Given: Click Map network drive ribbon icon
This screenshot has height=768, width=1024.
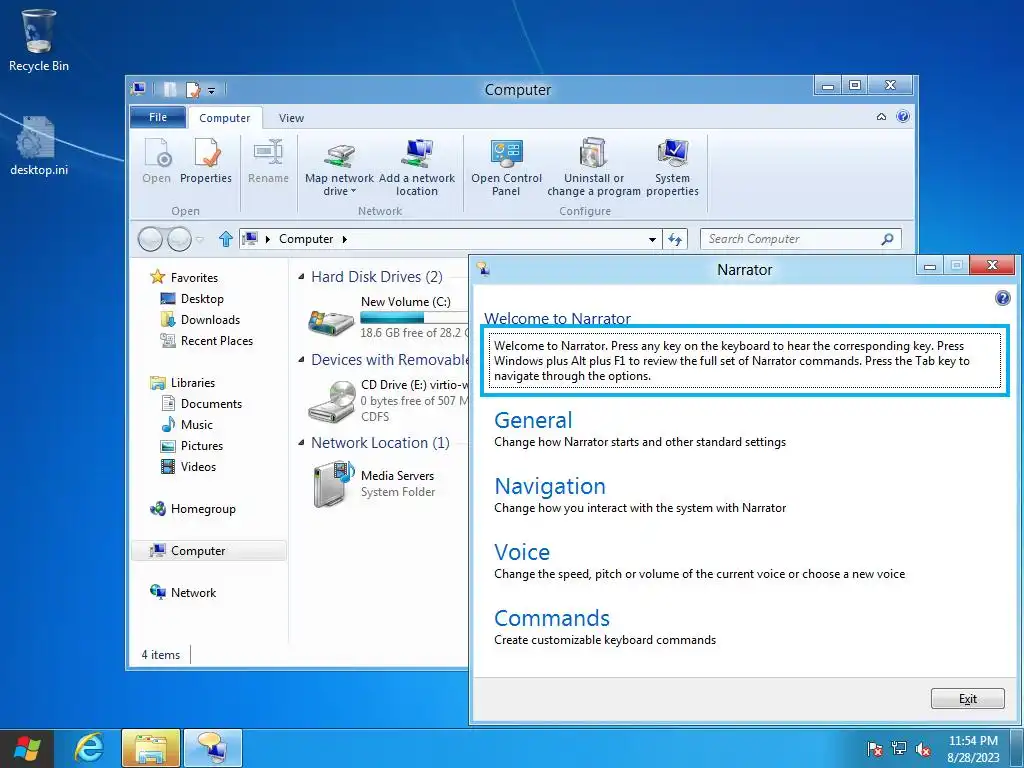Looking at the screenshot, I should (x=339, y=168).
